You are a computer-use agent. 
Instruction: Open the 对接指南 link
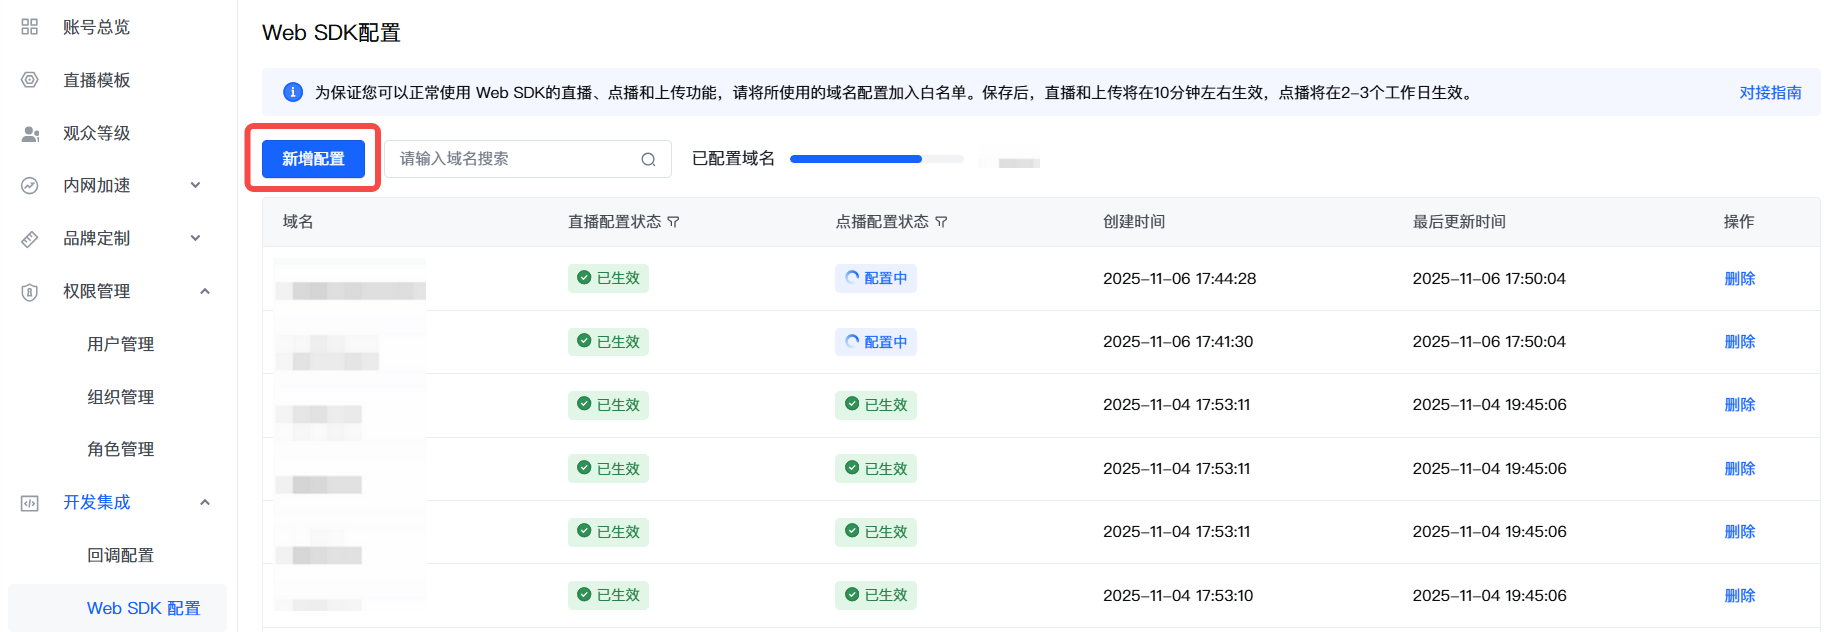1769,92
